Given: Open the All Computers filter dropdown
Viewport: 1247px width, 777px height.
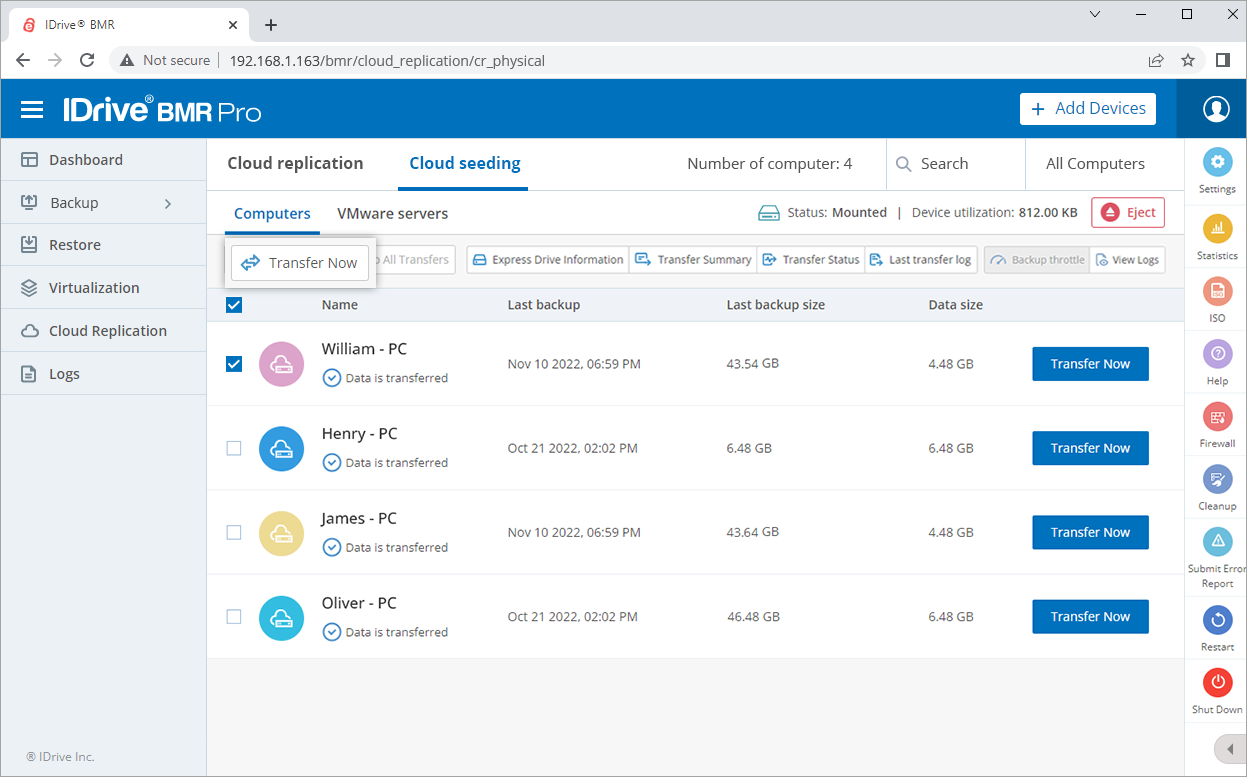Looking at the screenshot, I should click(x=1095, y=164).
